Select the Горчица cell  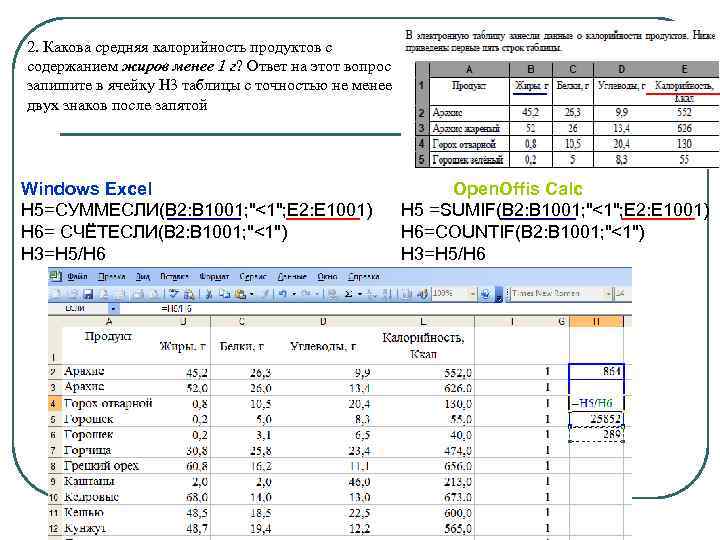[x=109, y=450]
